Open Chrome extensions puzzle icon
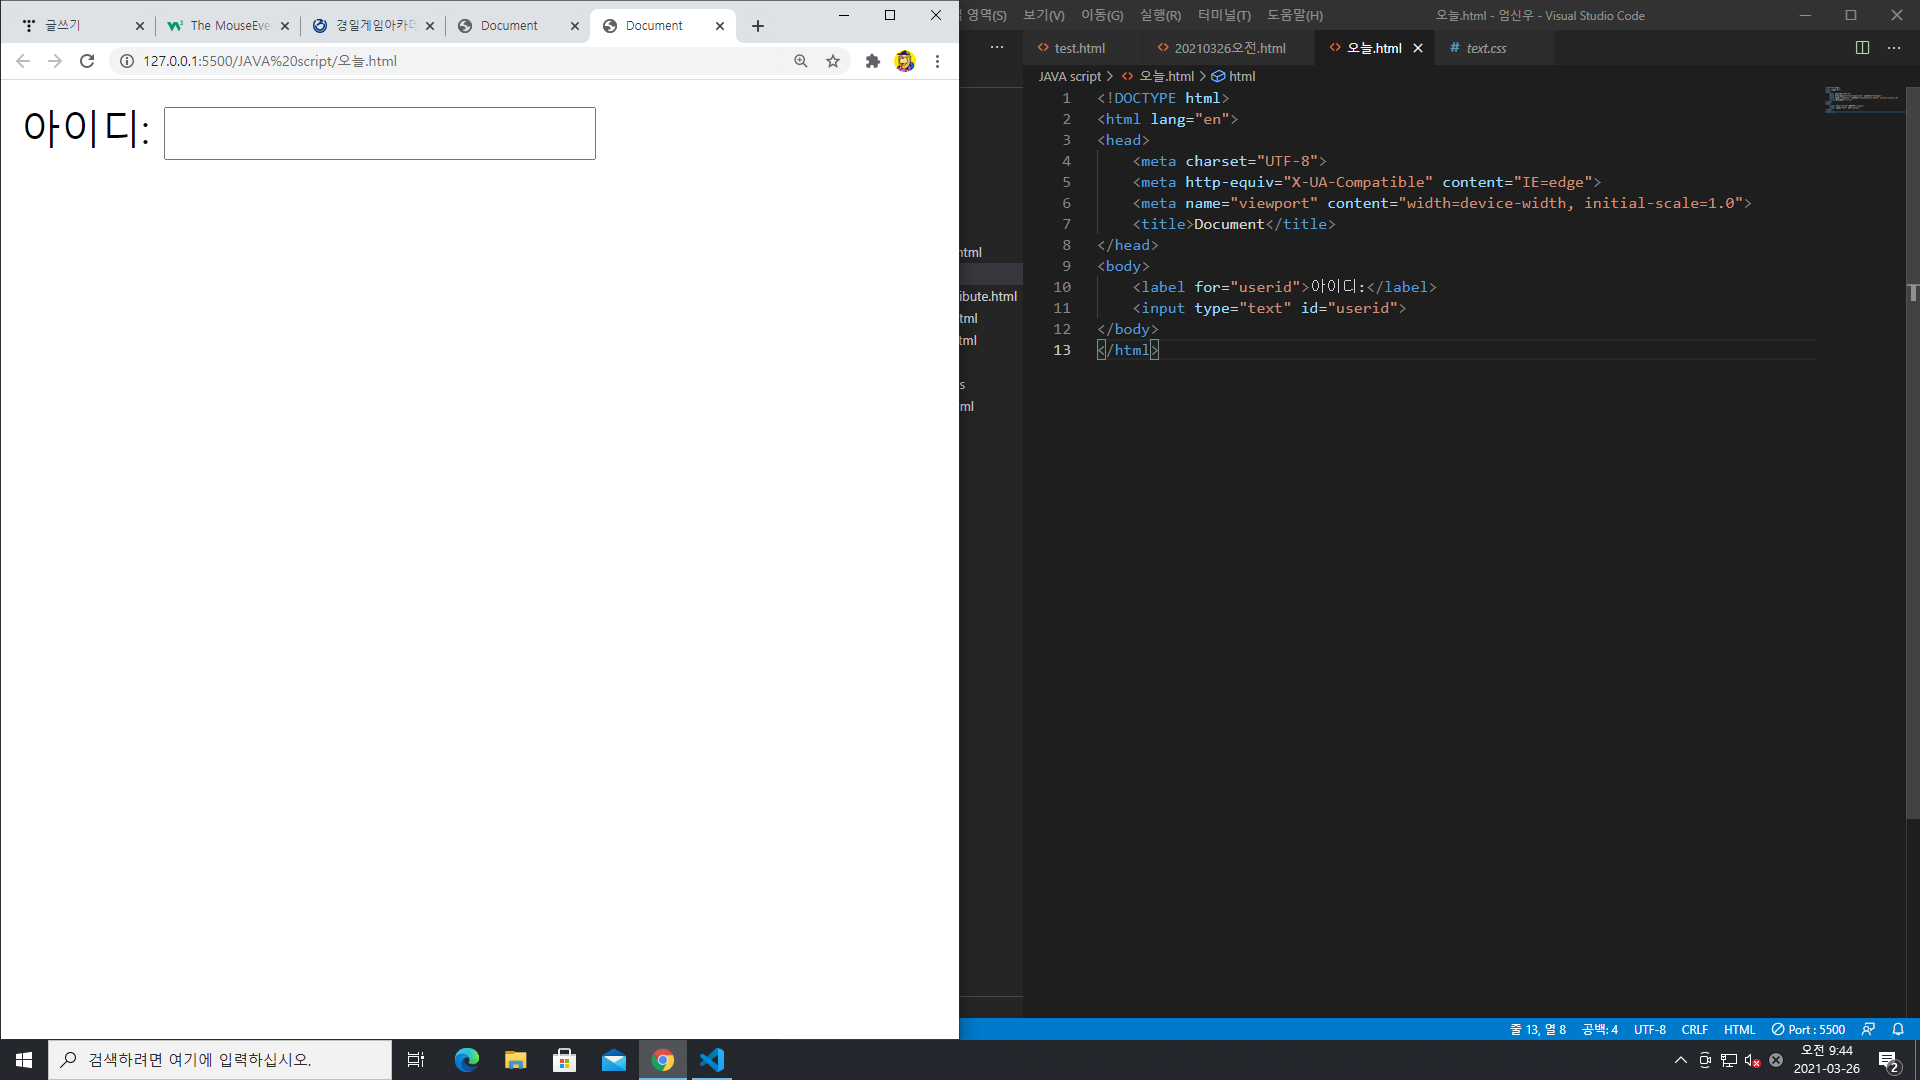 (x=872, y=61)
